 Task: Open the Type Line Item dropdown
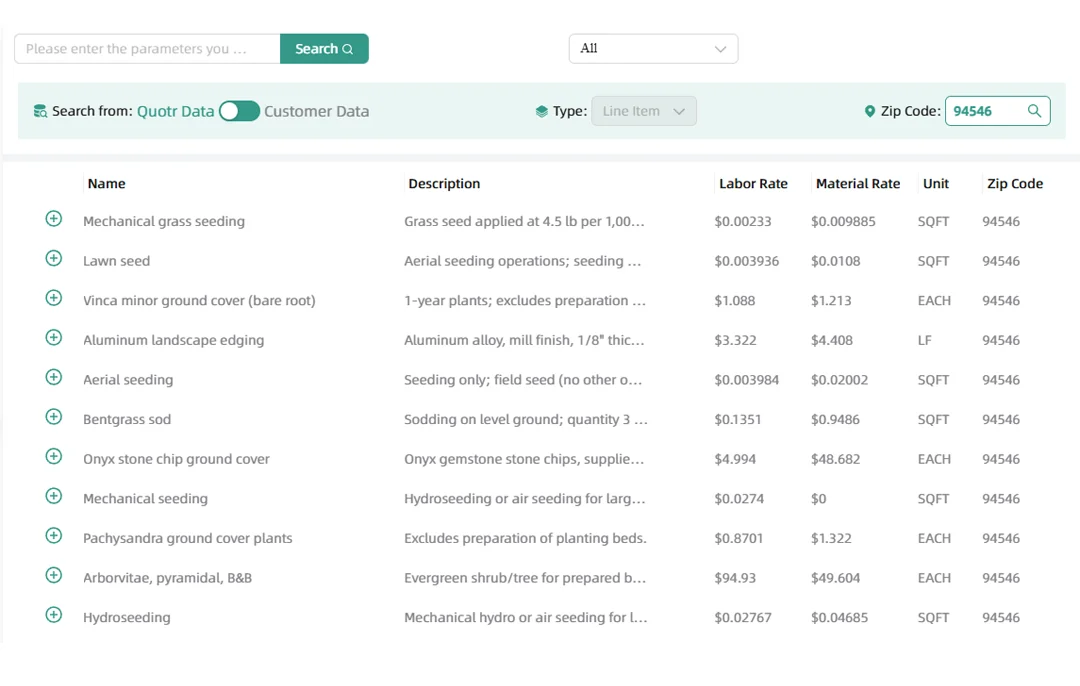643,111
